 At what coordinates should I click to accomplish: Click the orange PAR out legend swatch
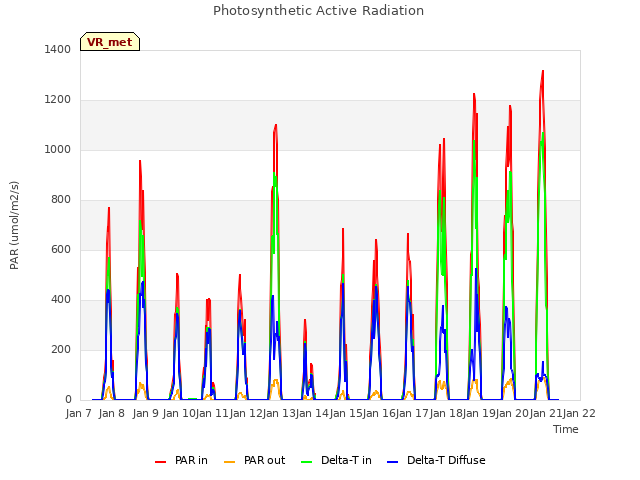pos(230,462)
